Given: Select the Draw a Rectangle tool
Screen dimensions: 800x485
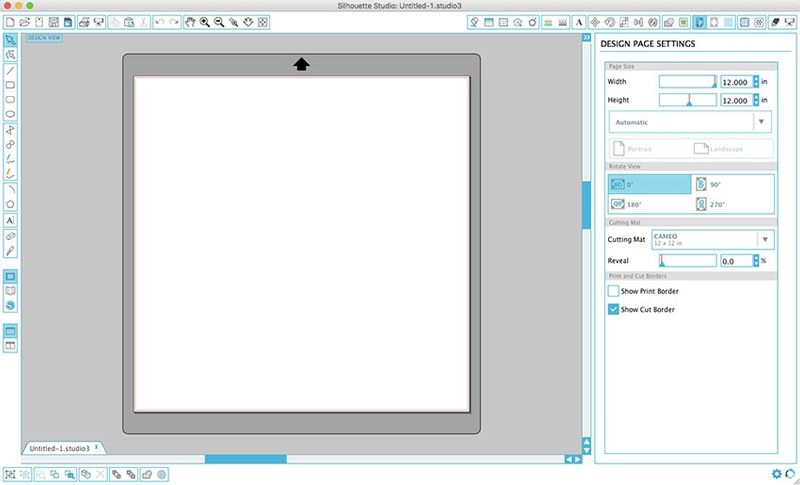Looking at the screenshot, I should (10, 85).
